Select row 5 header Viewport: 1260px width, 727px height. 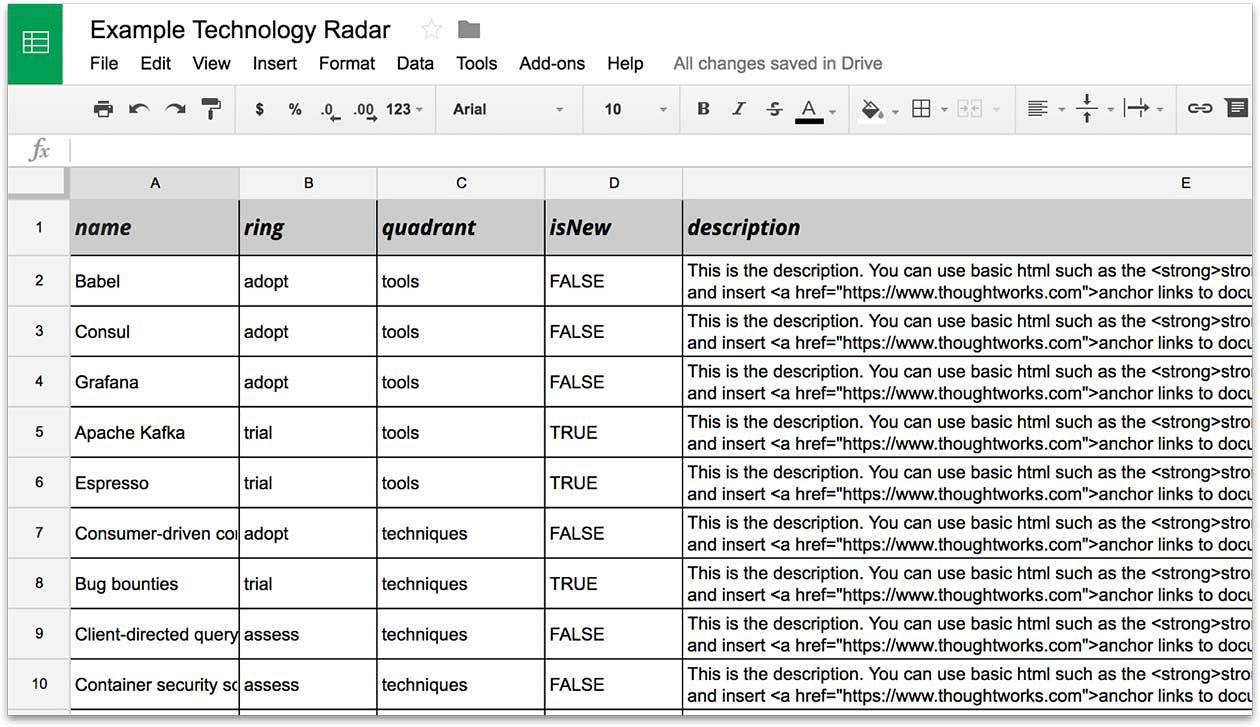39,432
